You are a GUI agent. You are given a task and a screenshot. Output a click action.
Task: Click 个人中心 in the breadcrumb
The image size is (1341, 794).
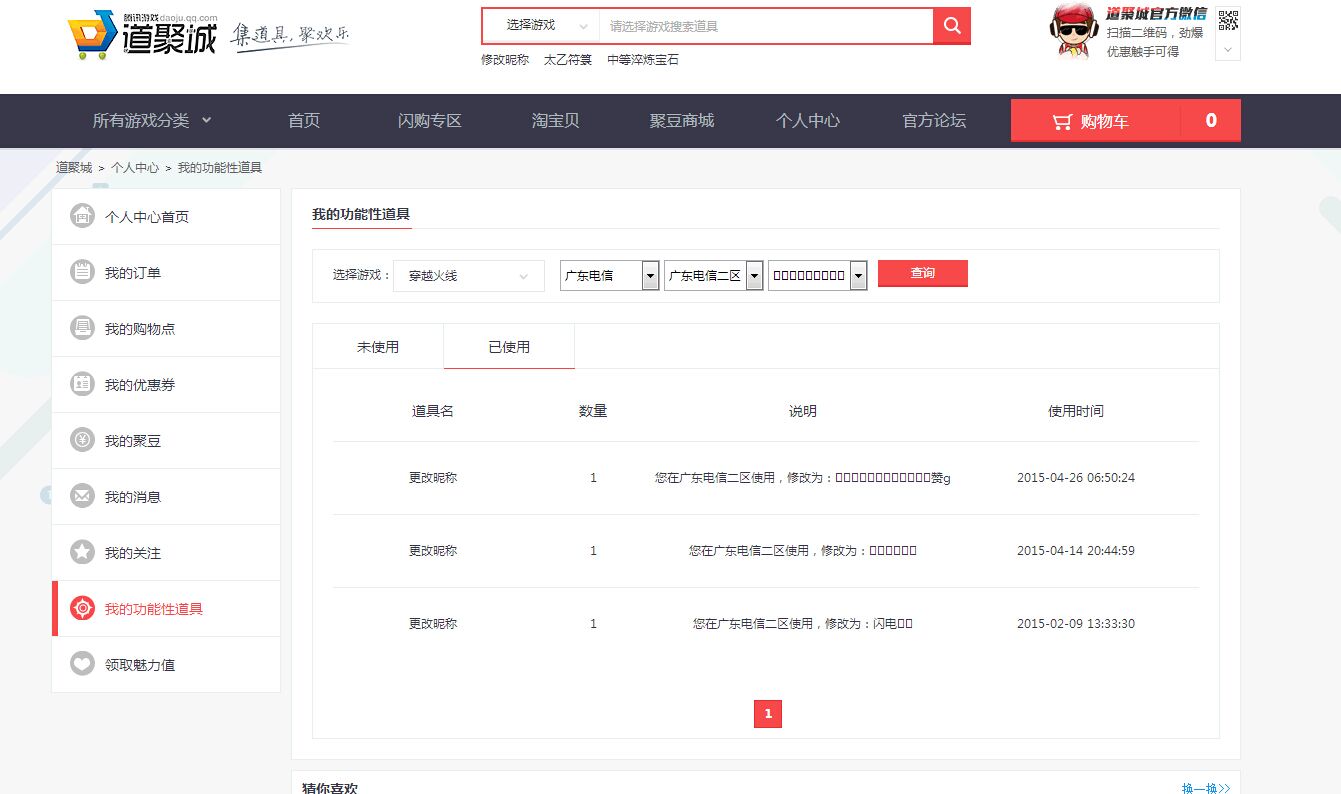pyautogui.click(x=135, y=168)
